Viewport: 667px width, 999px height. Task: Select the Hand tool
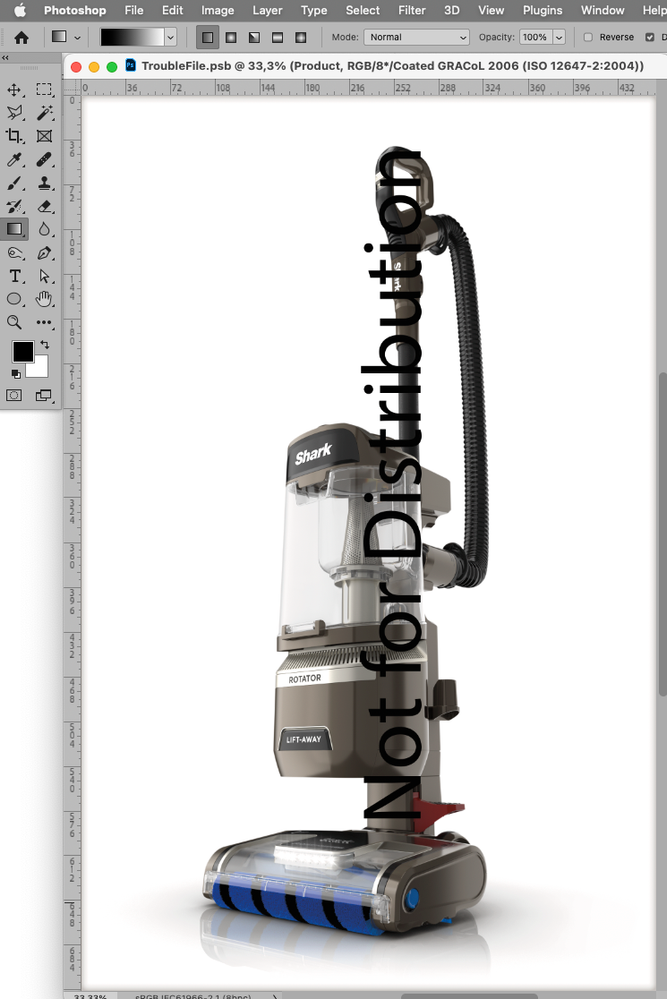tap(44, 299)
